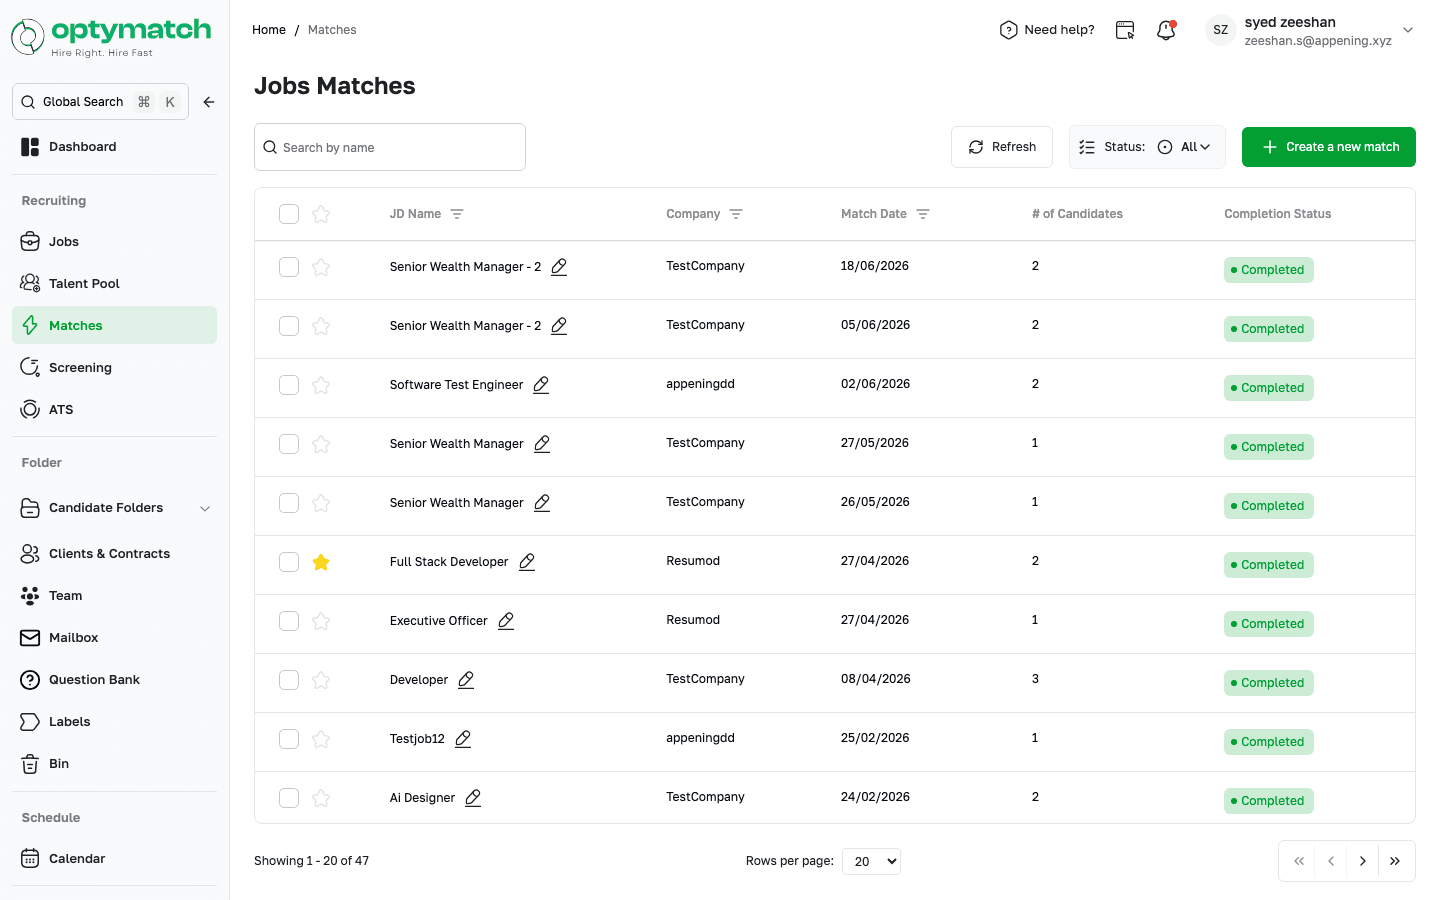This screenshot has width=1440, height=900.
Task: Open Clients & Contracts
Action: [114, 554]
